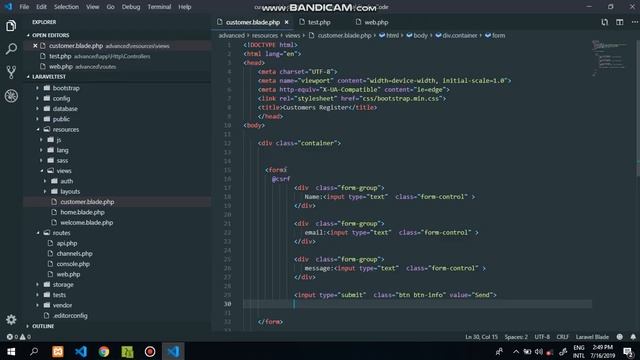The width and height of the screenshot is (640, 360).
Task: Show errors and warnings in the status bar
Action: pyautogui.click(x=18, y=337)
